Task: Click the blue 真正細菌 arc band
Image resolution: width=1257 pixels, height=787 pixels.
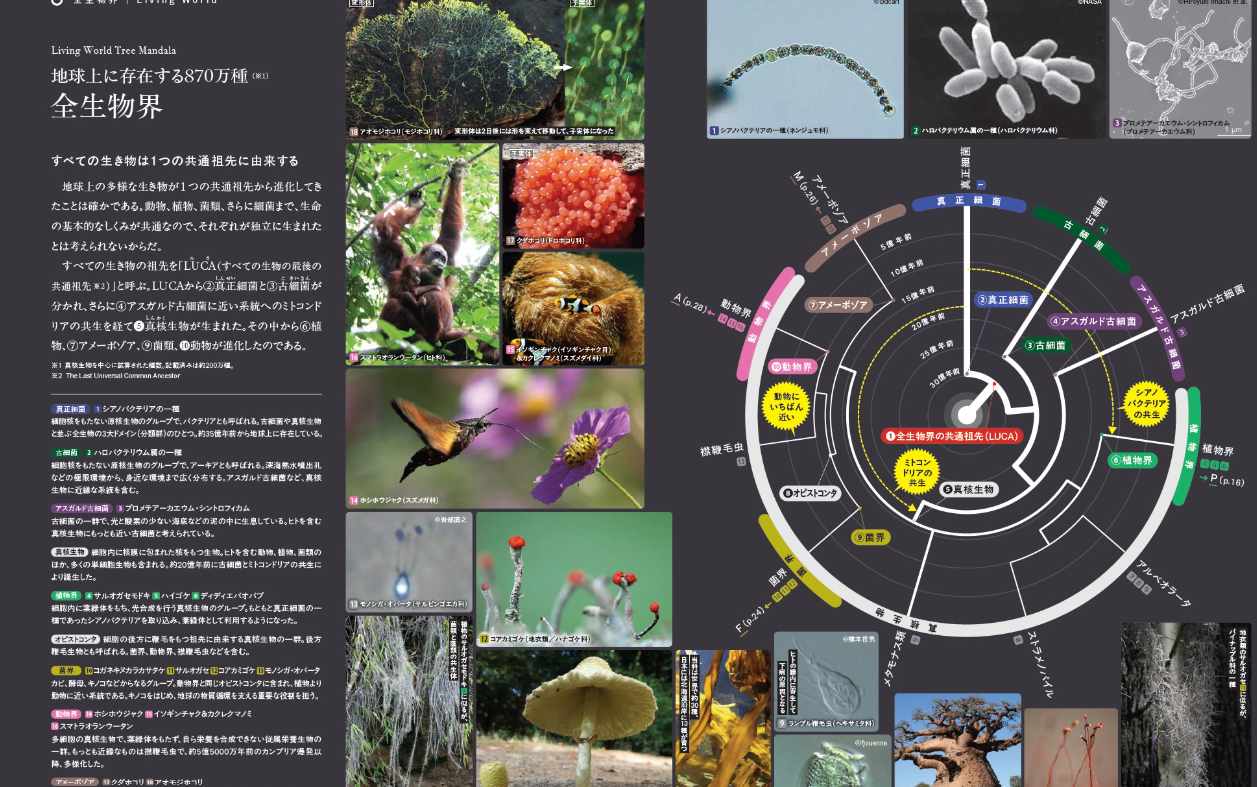Action: [969, 203]
